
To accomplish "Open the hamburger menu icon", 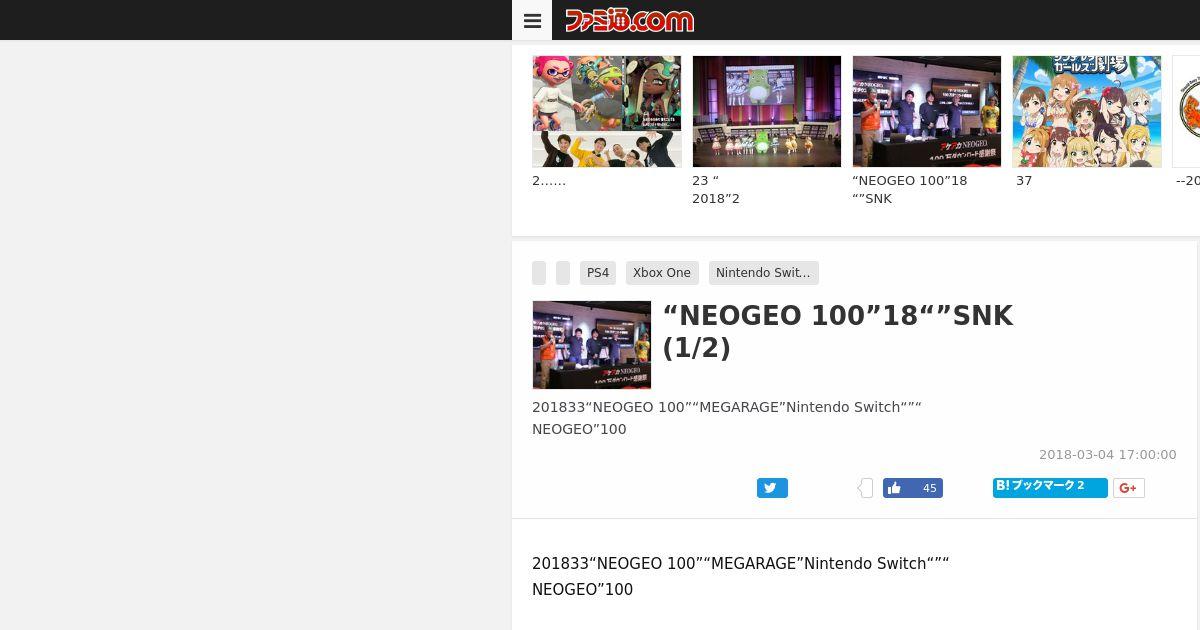I will pyautogui.click(x=532, y=20).
